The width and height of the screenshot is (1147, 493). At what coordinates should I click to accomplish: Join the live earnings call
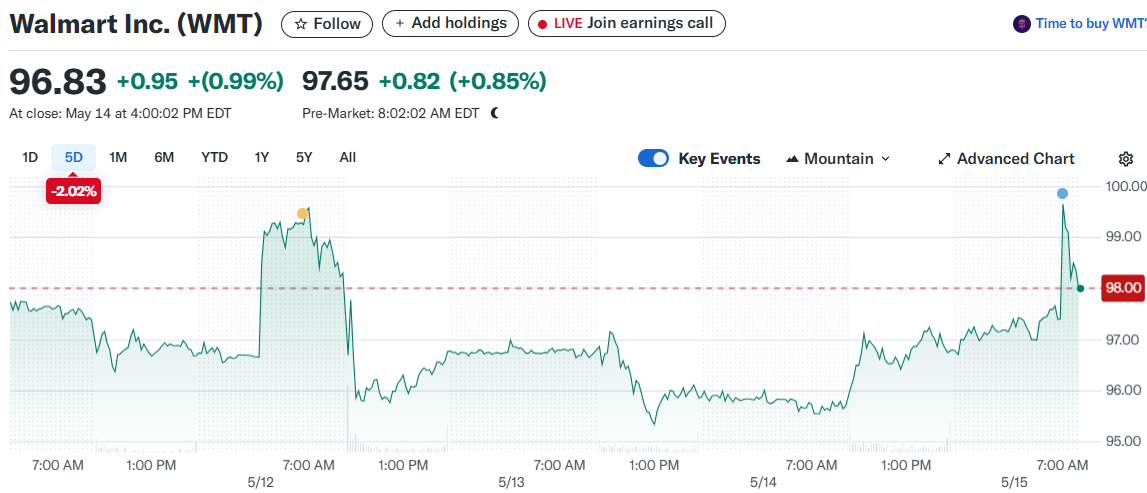(x=626, y=23)
